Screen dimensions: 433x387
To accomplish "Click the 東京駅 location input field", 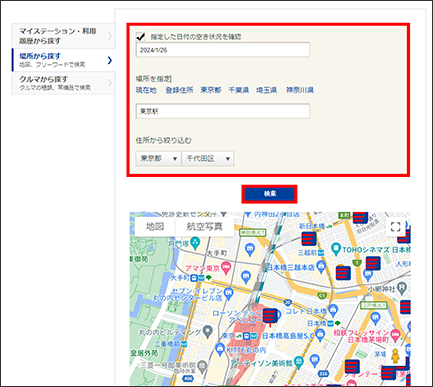I will tap(223, 111).
